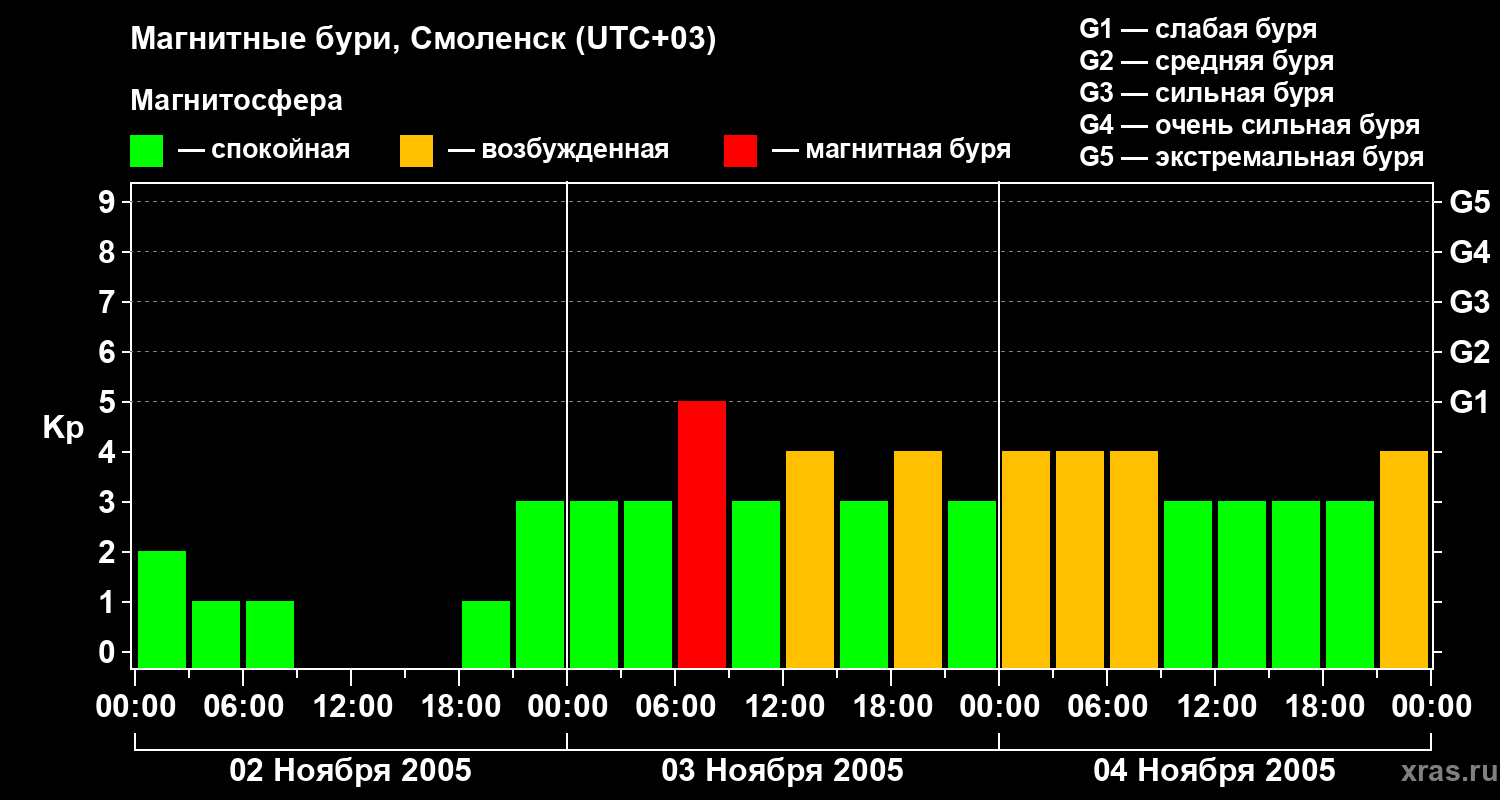Image resolution: width=1500 pixels, height=800 pixels.
Task: Click the '02 Ноября 2005' date label
Action: (350, 770)
